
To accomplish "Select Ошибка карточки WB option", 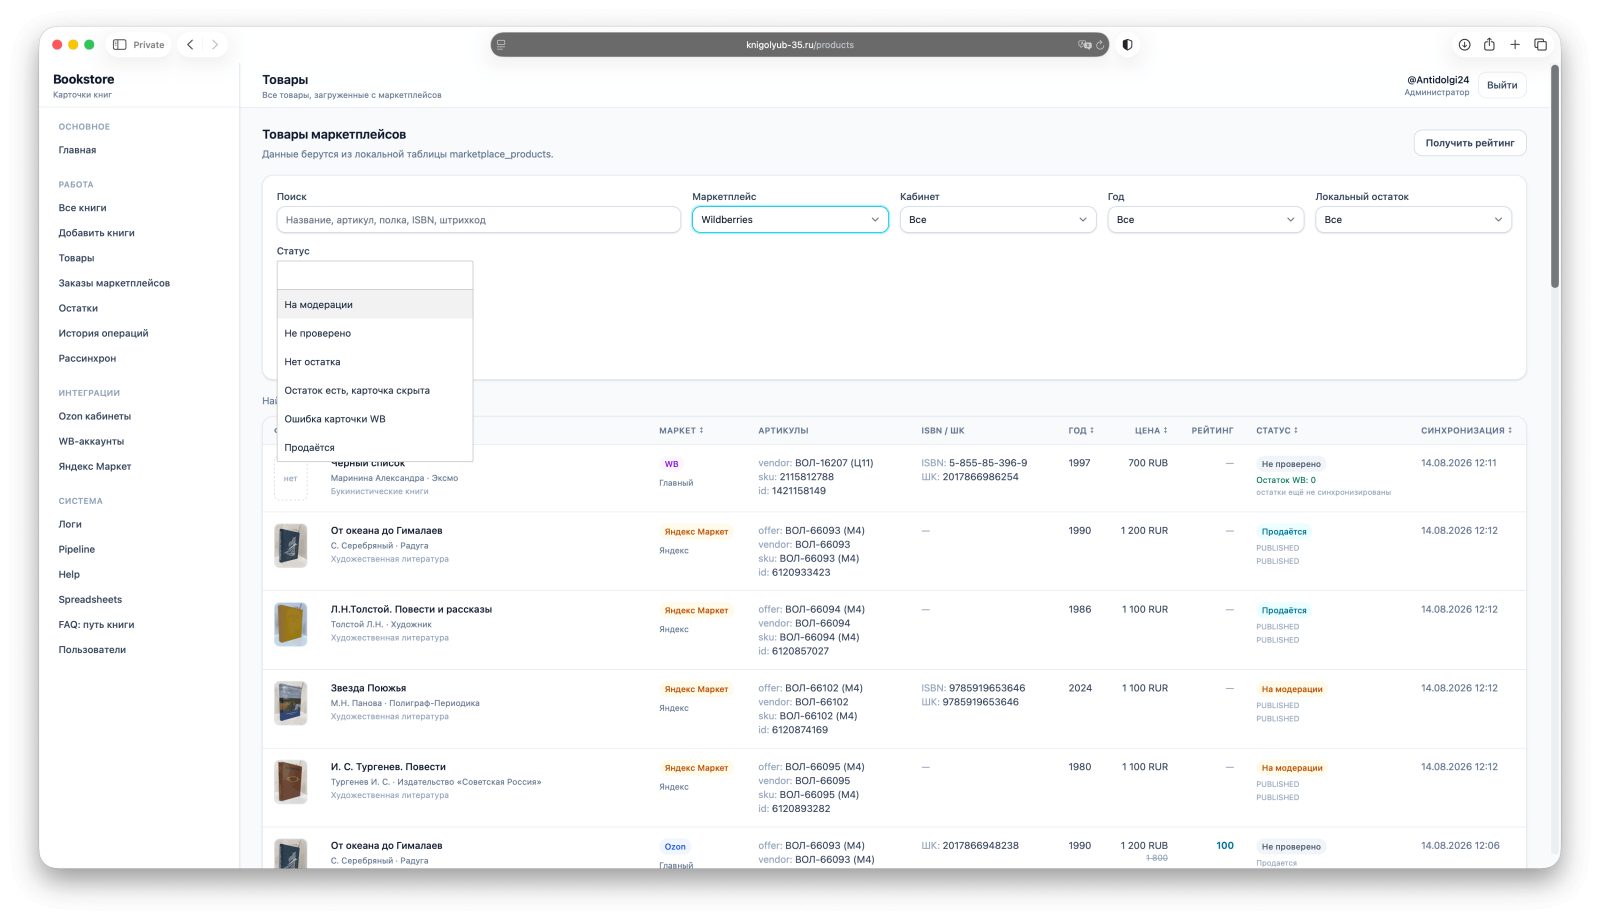I will tap(375, 419).
